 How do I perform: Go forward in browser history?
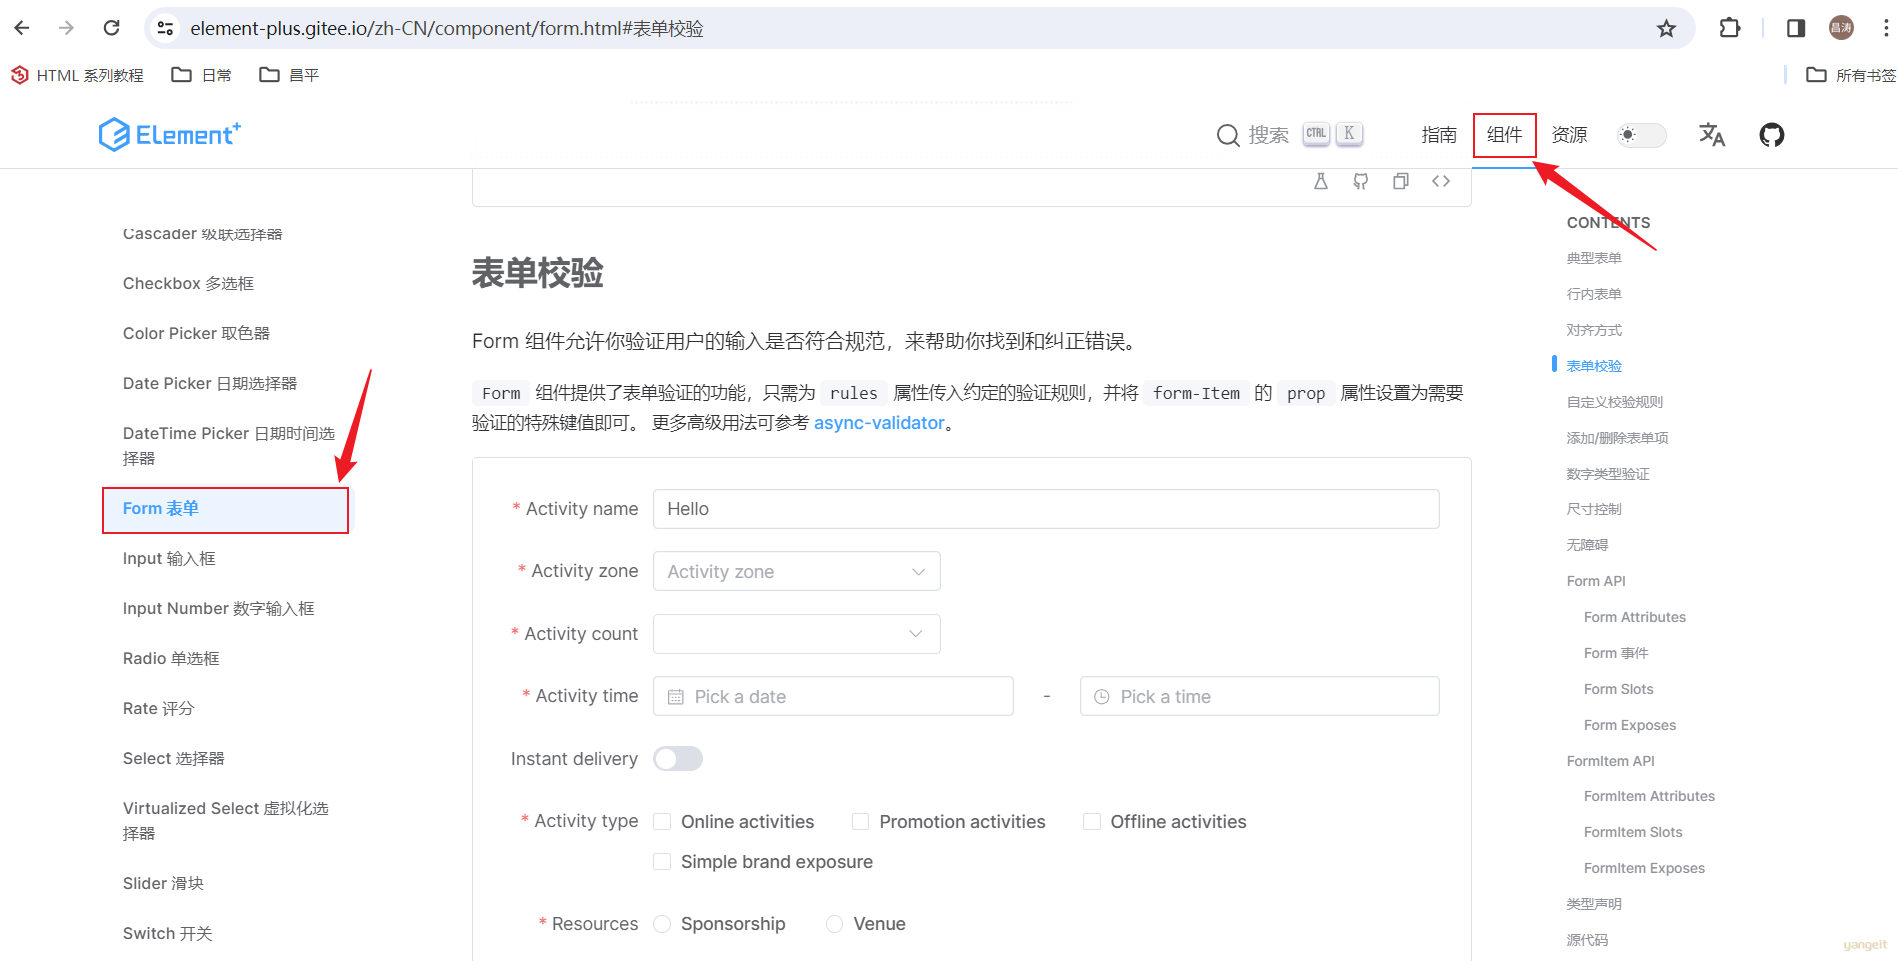[66, 28]
